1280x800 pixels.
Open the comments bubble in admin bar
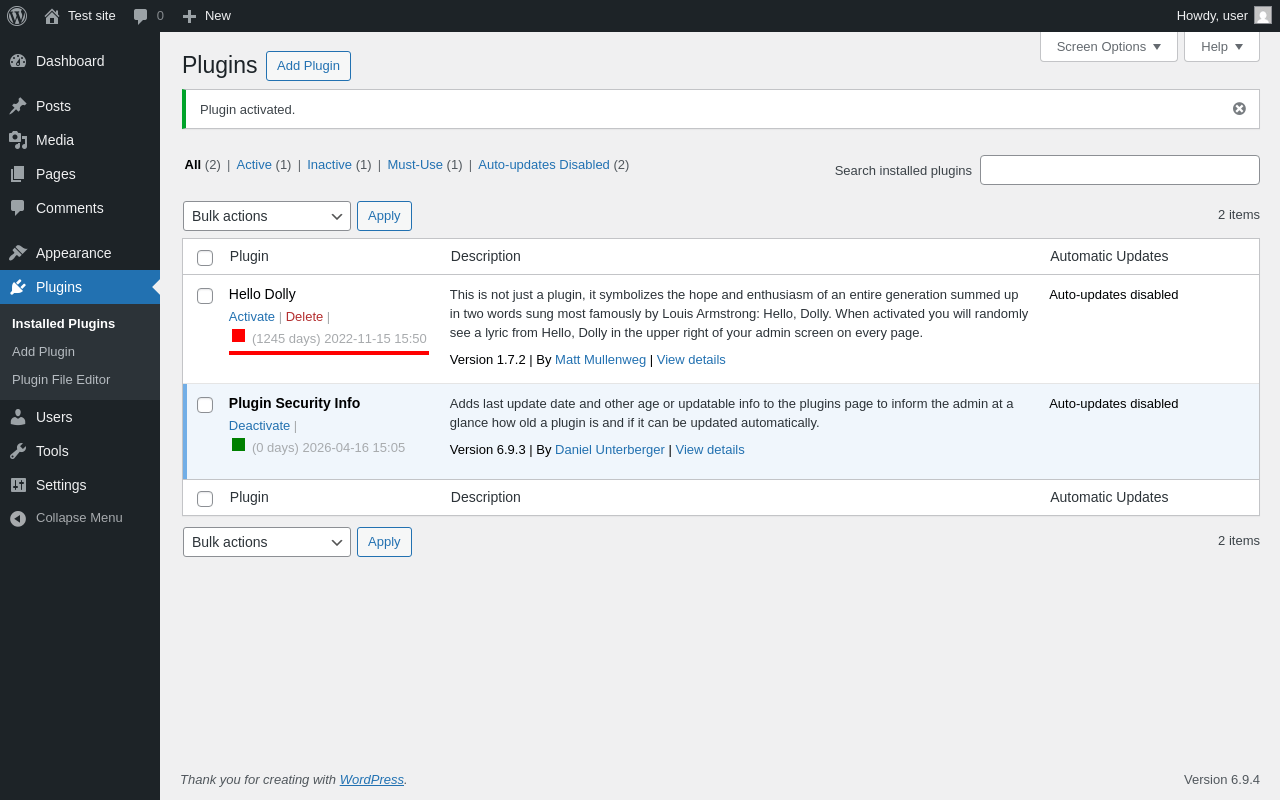click(141, 16)
